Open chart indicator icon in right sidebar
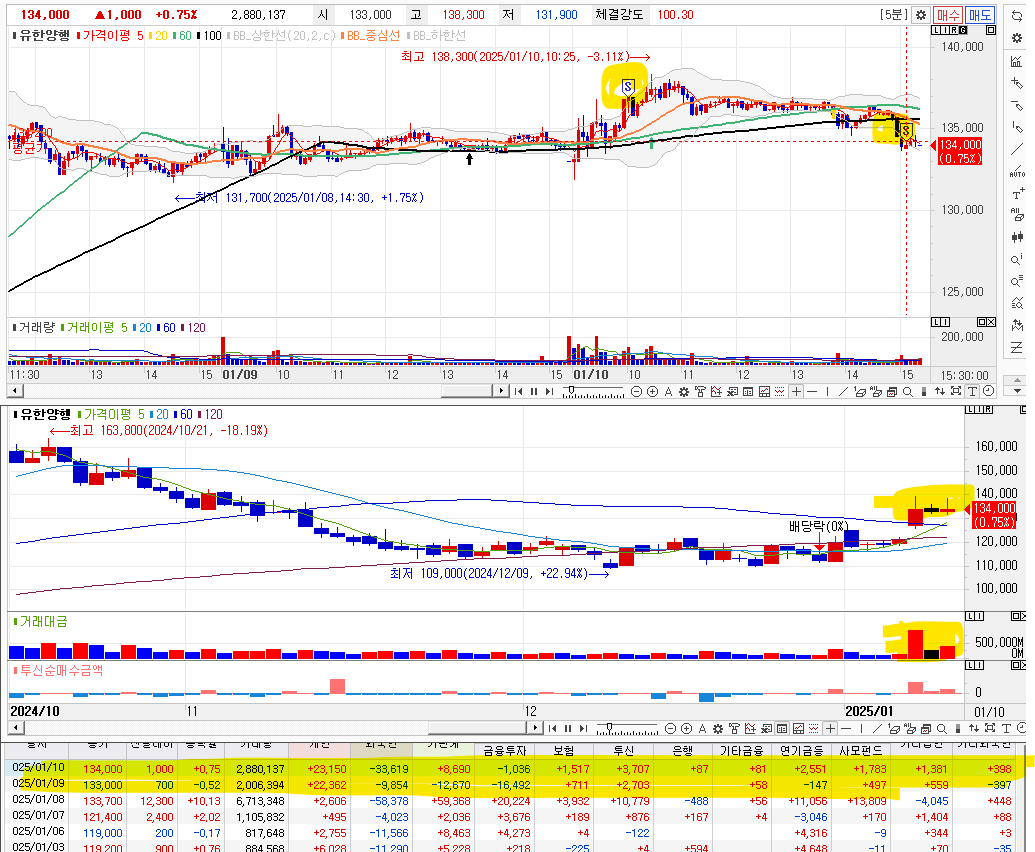This screenshot has width=1035, height=852. pyautogui.click(x=1017, y=61)
